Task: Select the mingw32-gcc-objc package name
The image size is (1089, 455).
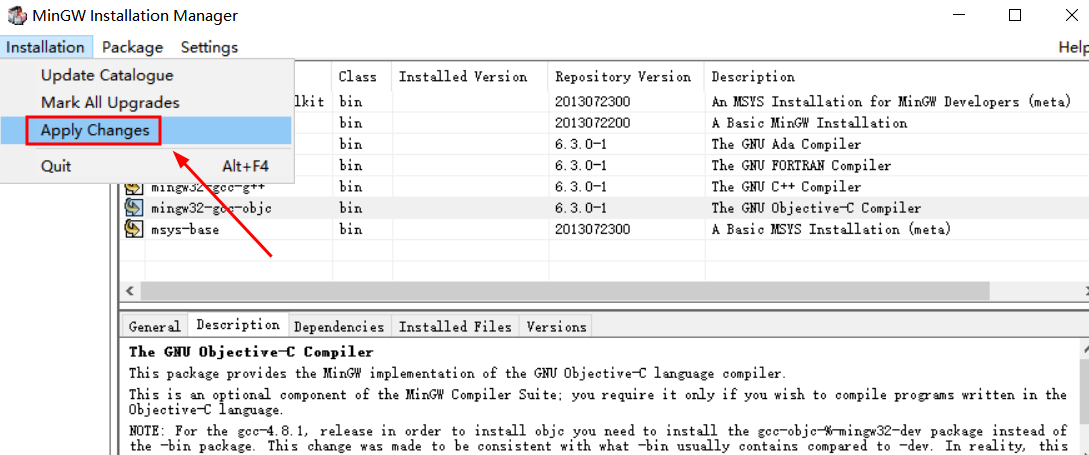Action: 211,208
